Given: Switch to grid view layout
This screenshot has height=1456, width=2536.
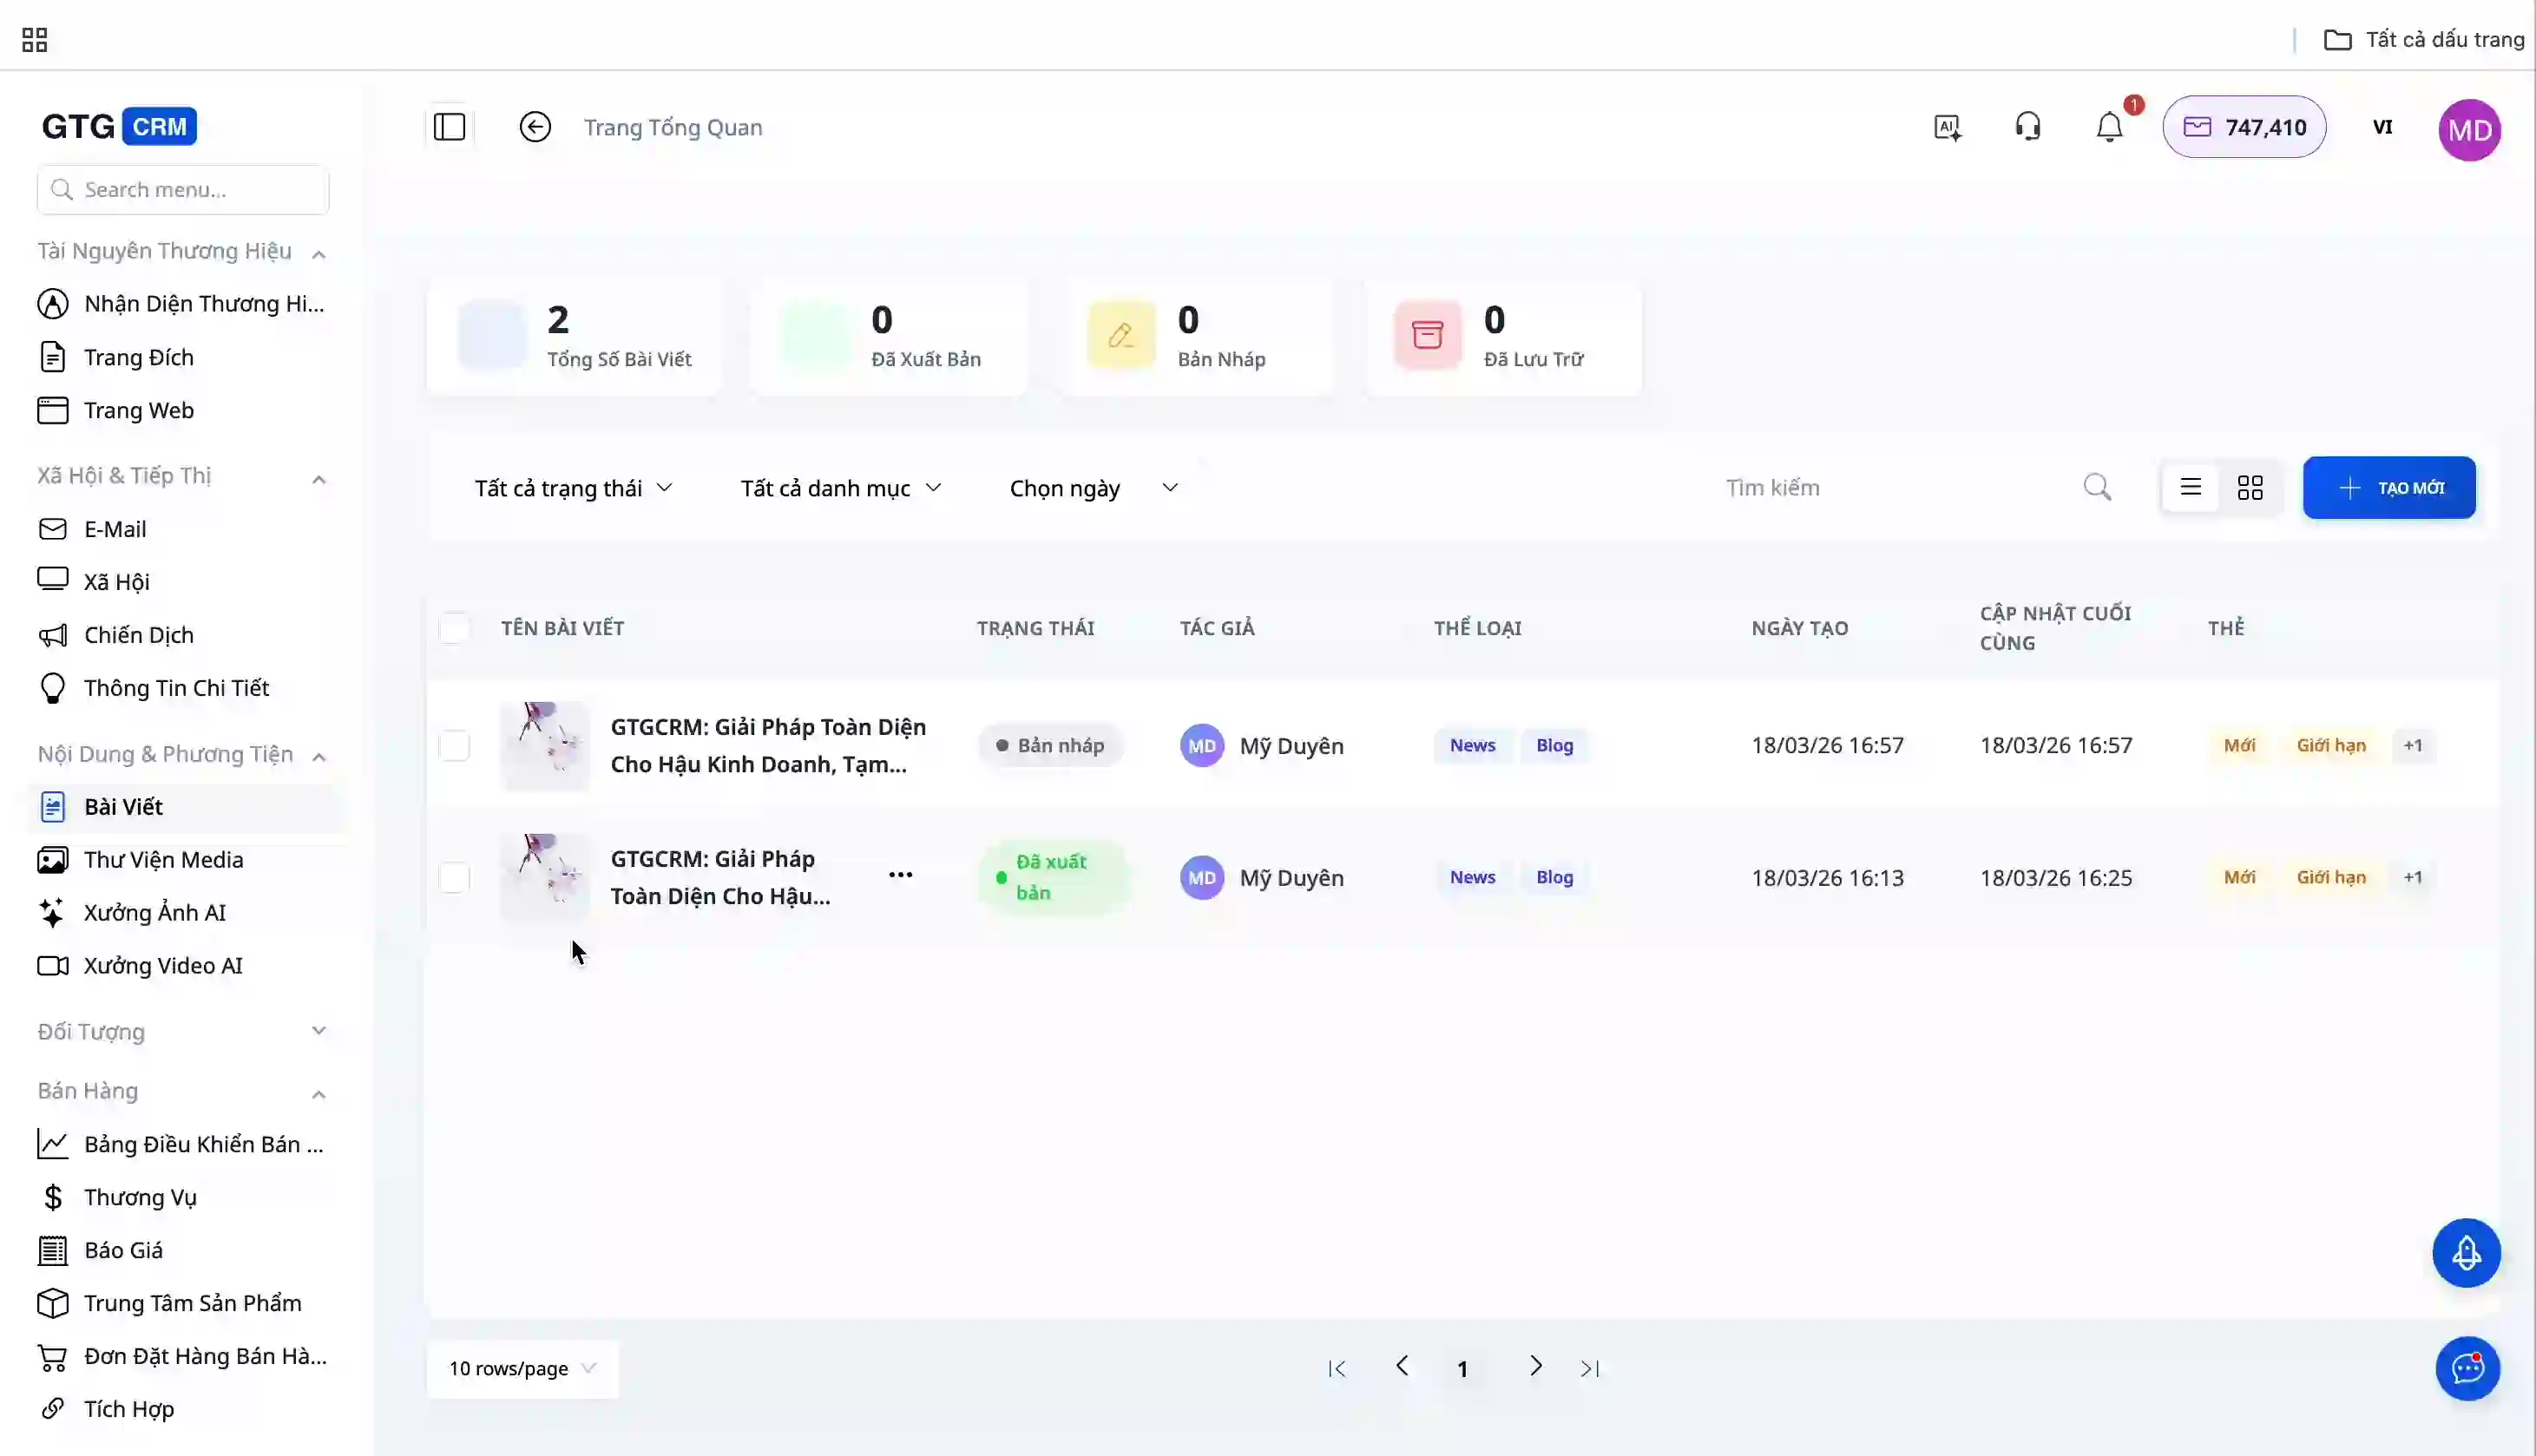Looking at the screenshot, I should point(2250,488).
